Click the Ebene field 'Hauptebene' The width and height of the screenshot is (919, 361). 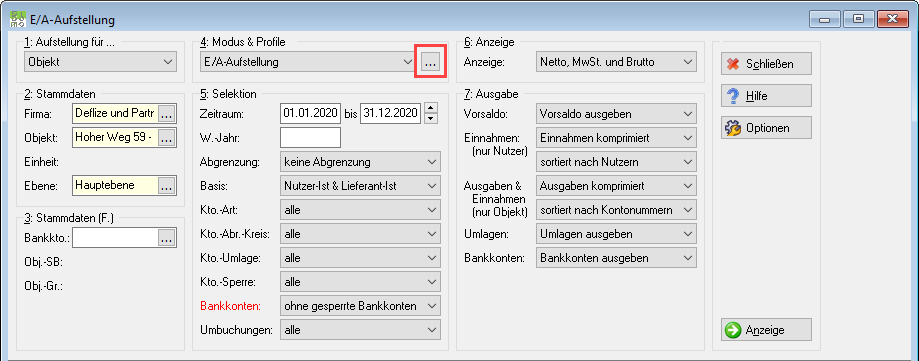pos(115,186)
